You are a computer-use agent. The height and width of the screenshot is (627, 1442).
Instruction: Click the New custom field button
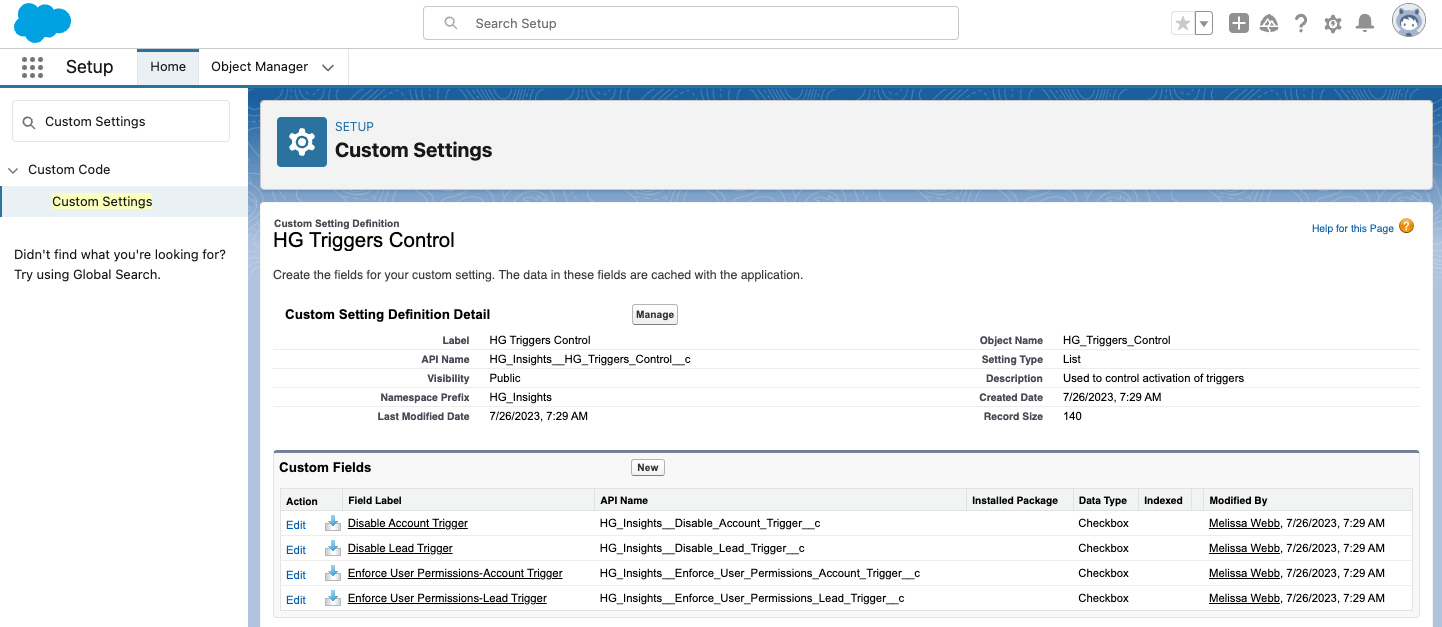point(648,467)
